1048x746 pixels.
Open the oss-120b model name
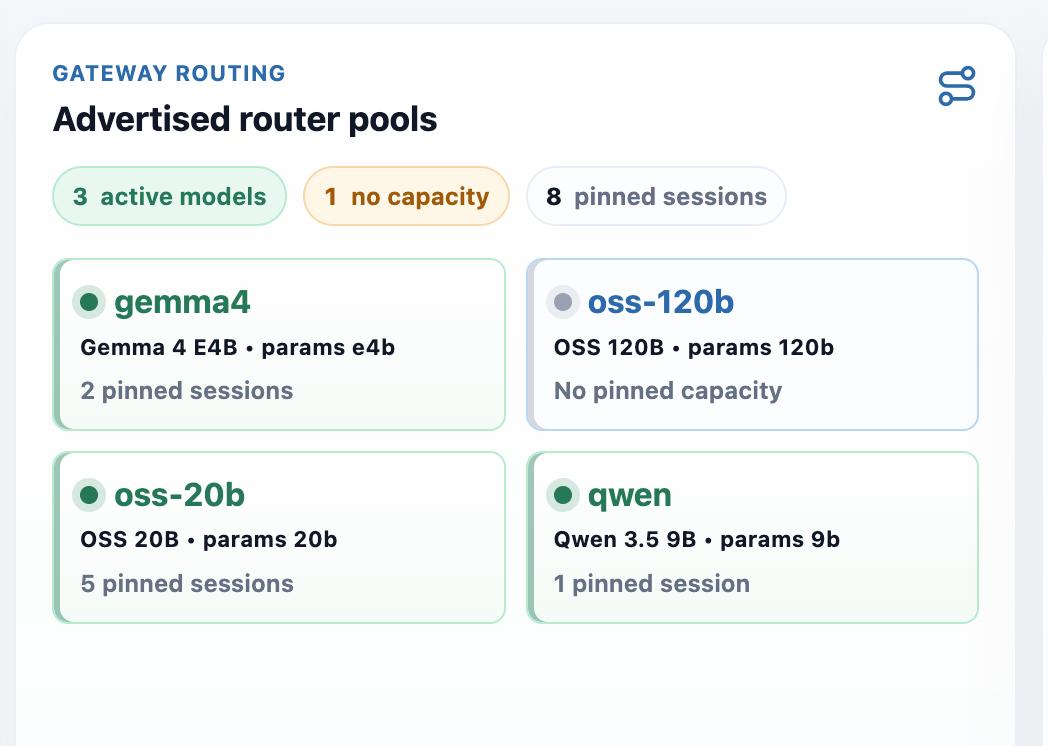660,302
